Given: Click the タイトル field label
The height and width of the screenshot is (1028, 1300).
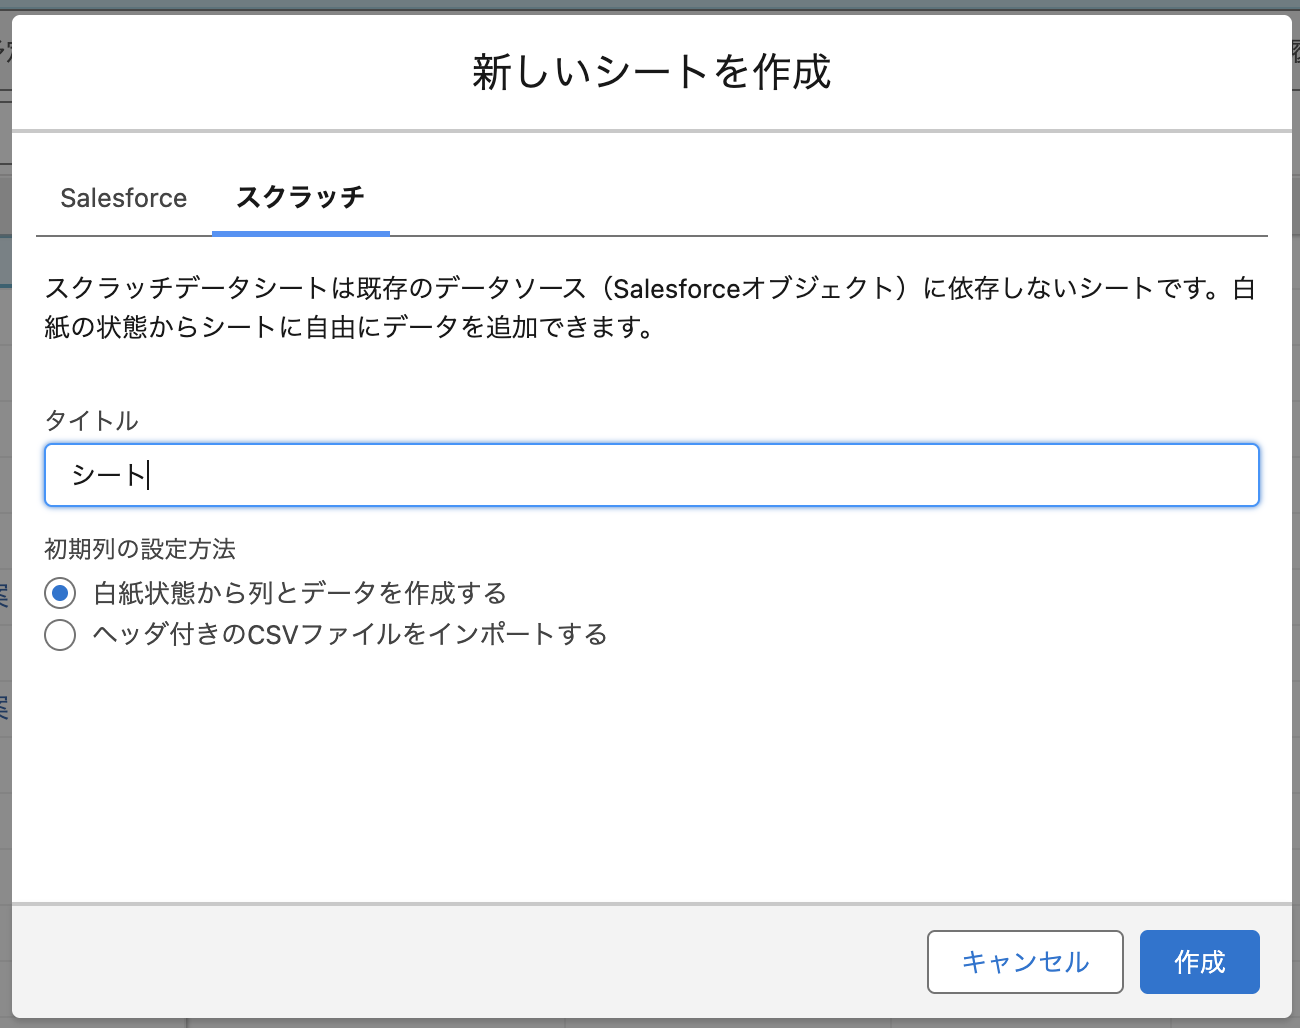Looking at the screenshot, I should pyautogui.click(x=91, y=421).
